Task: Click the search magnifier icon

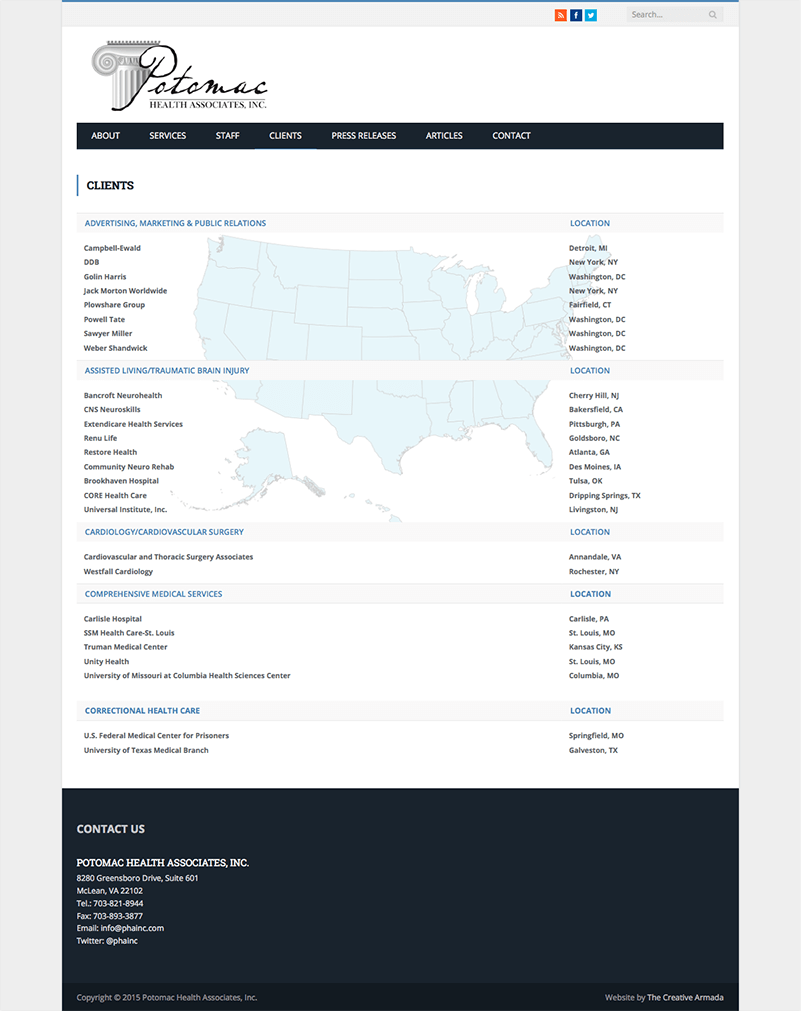Action: pos(711,14)
